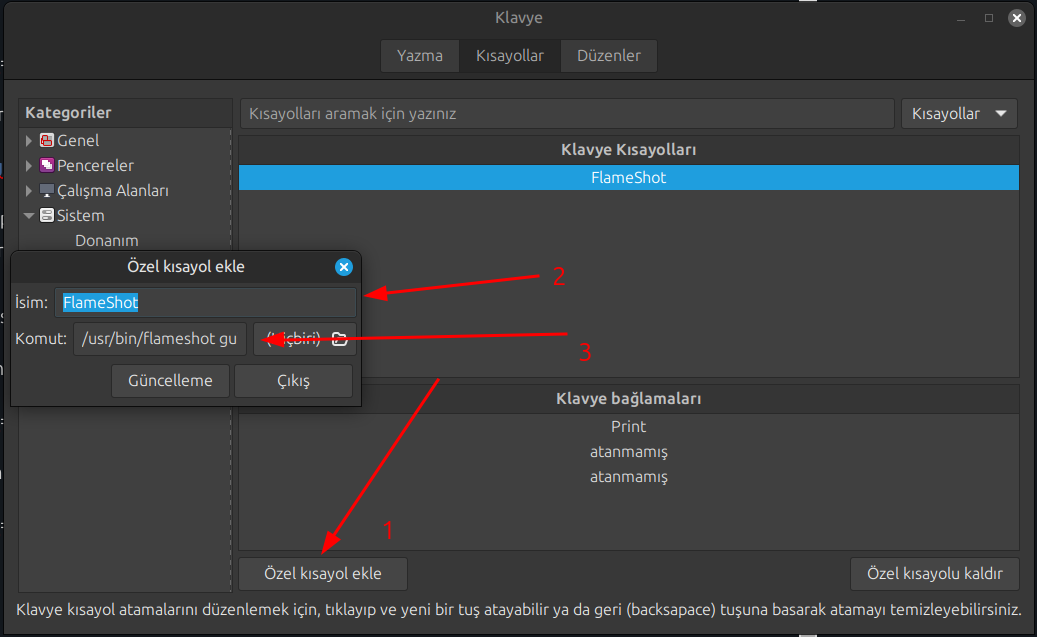The image size is (1037, 637).
Task: Switch to the Yazma tab
Action: point(419,56)
